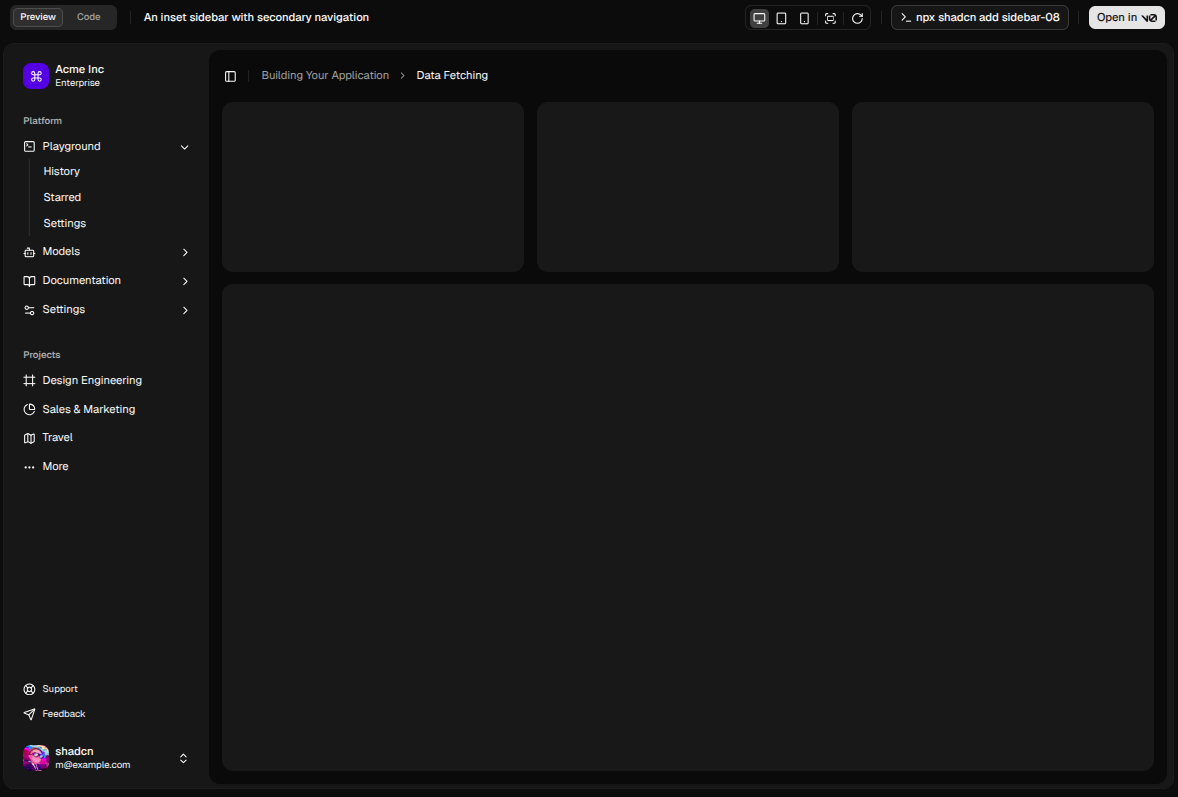
Task: Select the Preview tab
Action: [x=38, y=17]
